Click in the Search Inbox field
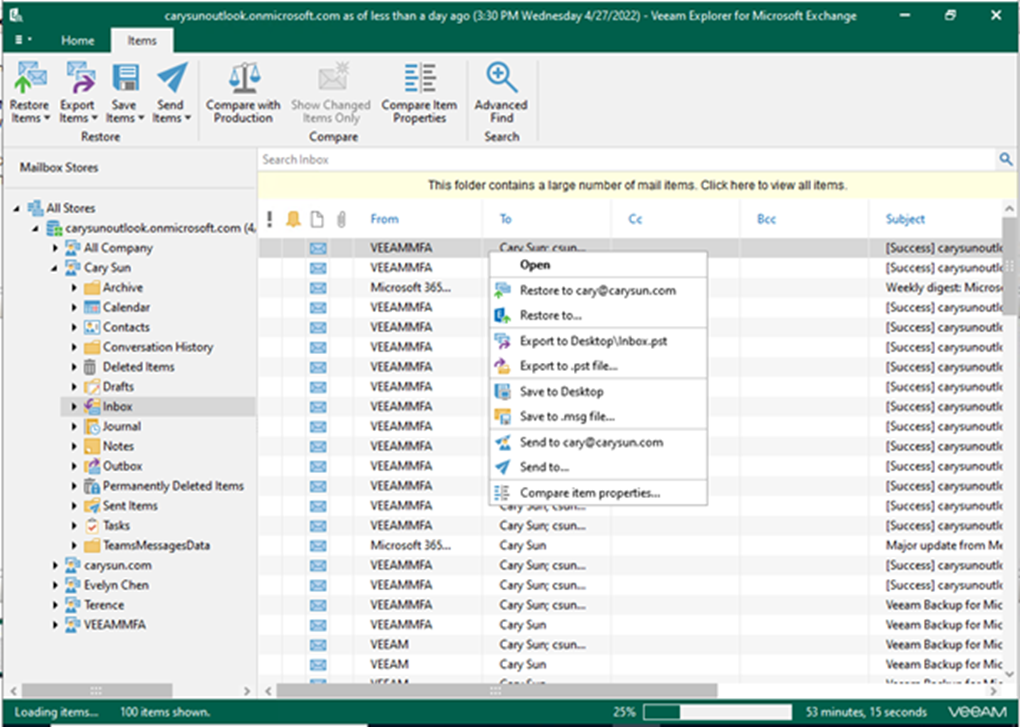 click(x=628, y=159)
